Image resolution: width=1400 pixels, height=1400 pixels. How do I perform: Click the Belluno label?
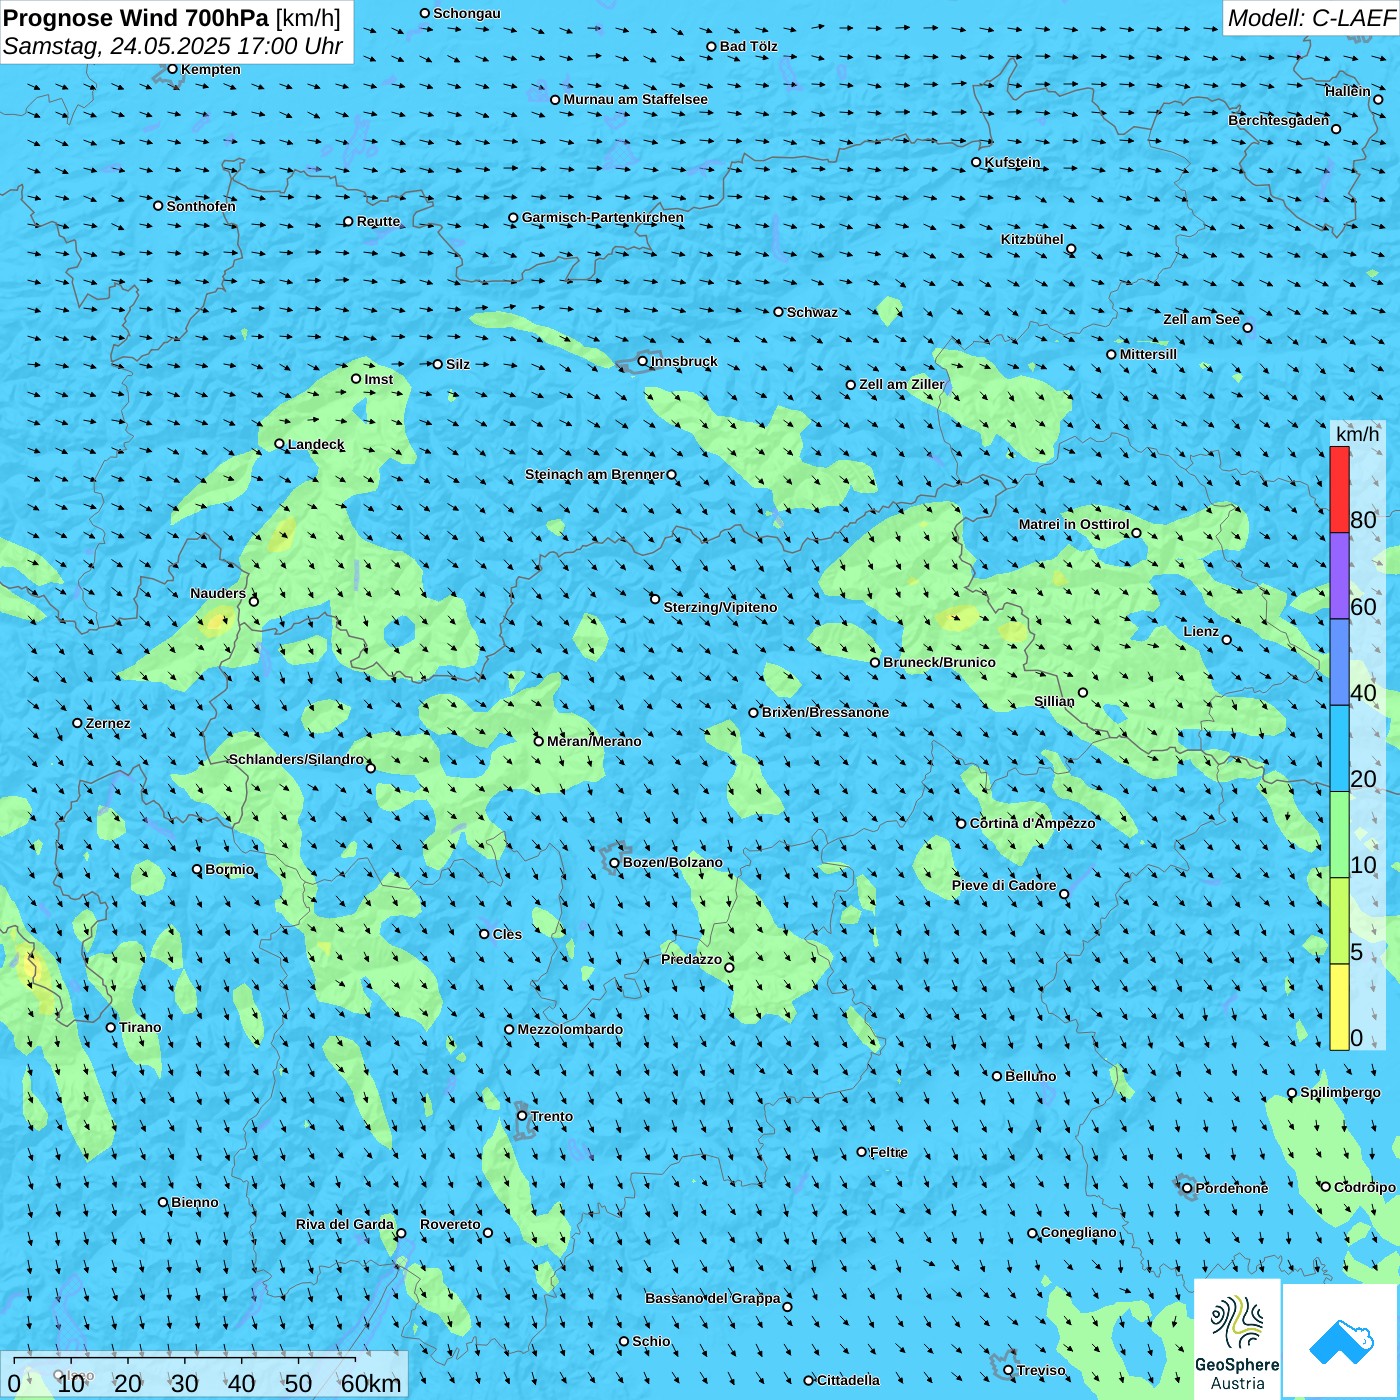(1031, 1076)
